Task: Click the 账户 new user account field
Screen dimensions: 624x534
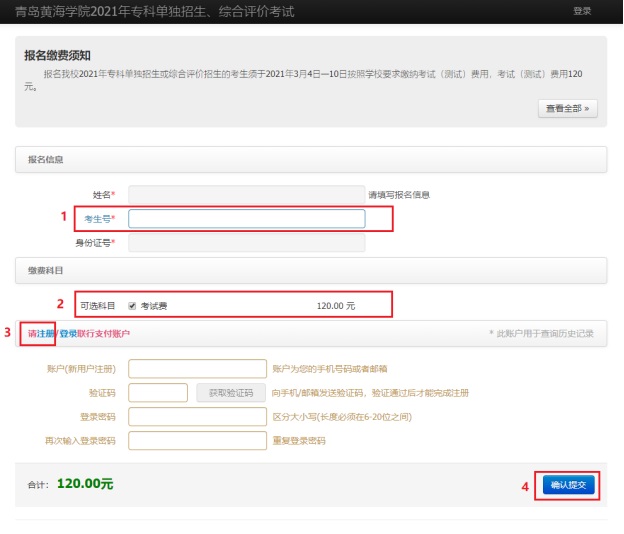Action: tap(197, 369)
